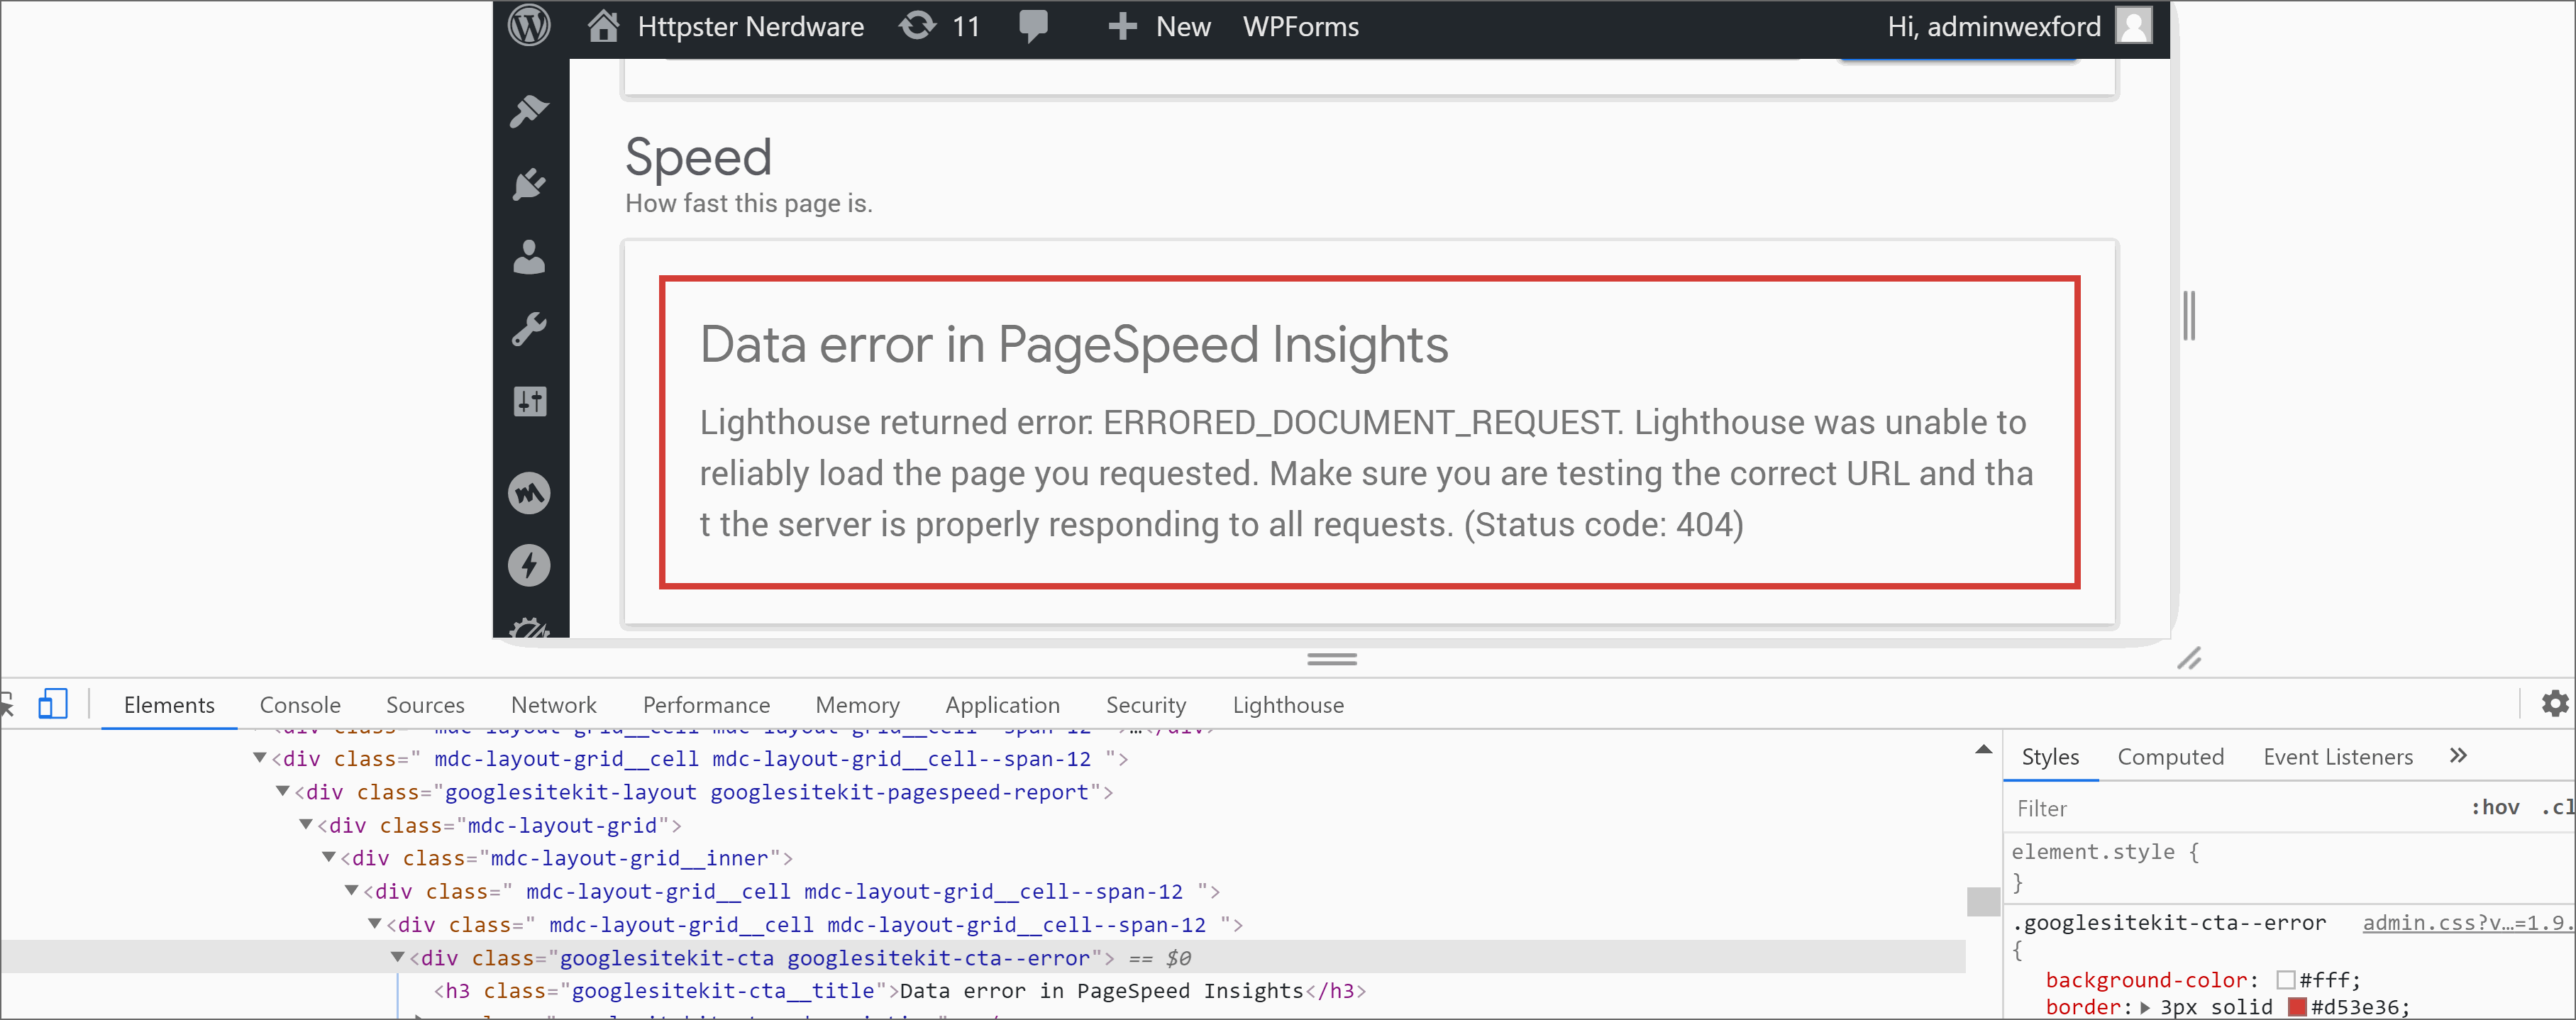Collapse the mdc-layout-grid__inner div node

point(329,857)
